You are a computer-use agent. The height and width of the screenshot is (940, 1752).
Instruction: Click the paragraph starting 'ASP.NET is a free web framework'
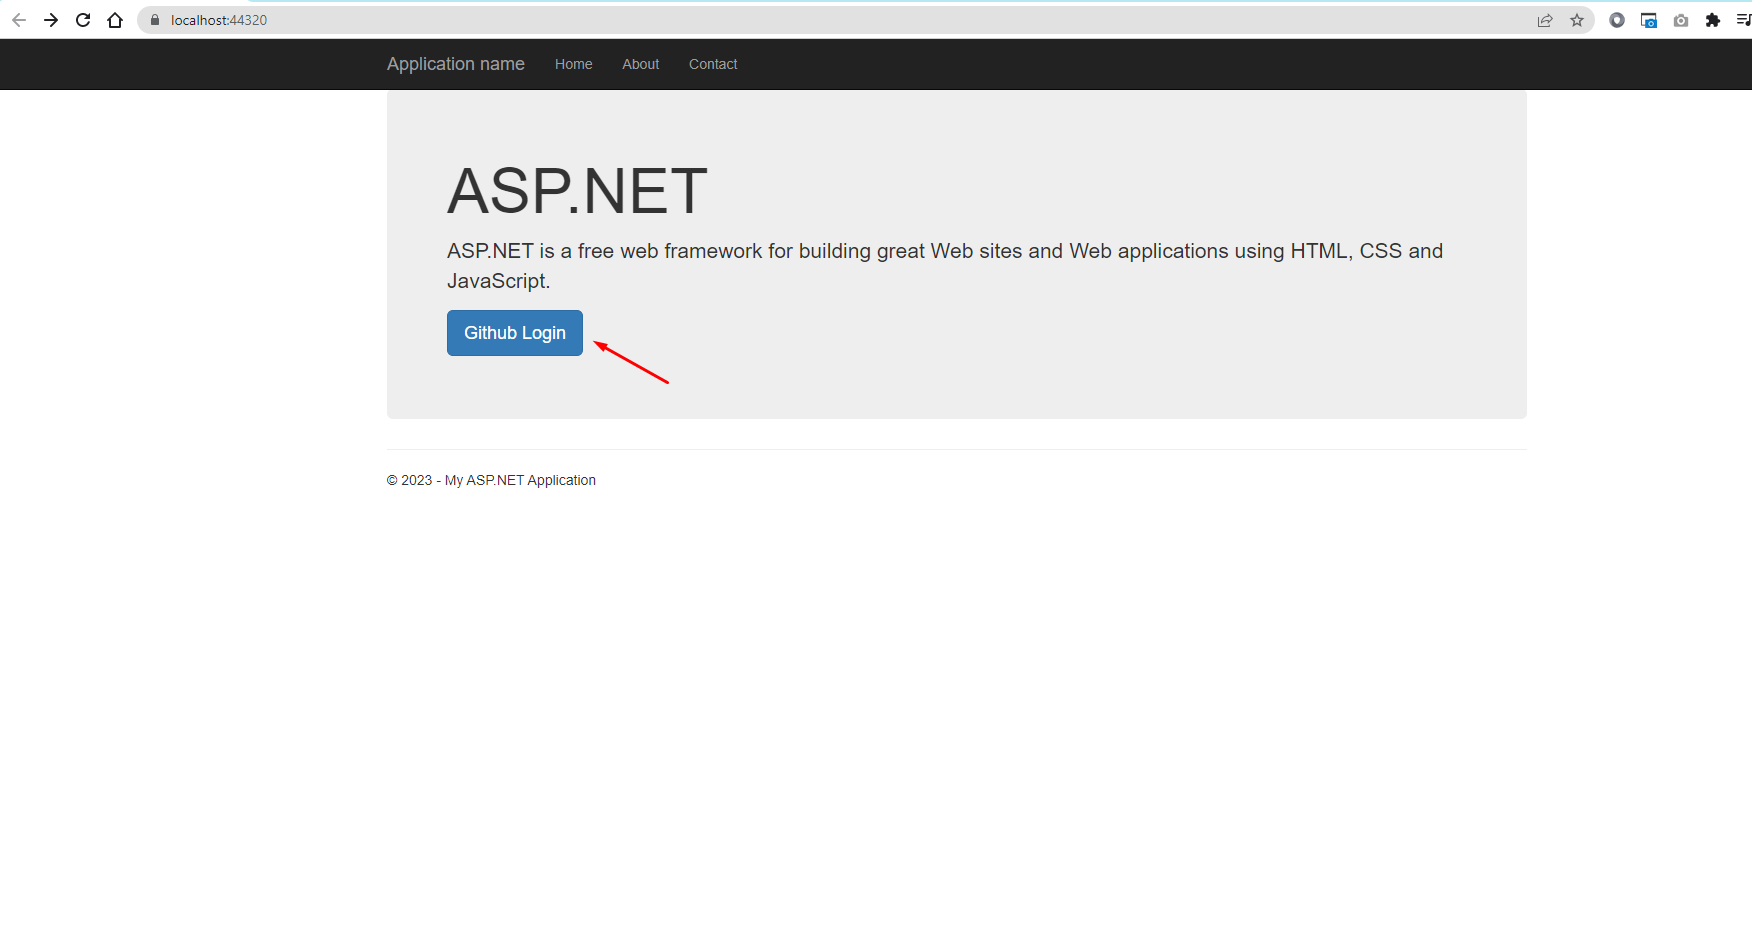[x=945, y=266]
